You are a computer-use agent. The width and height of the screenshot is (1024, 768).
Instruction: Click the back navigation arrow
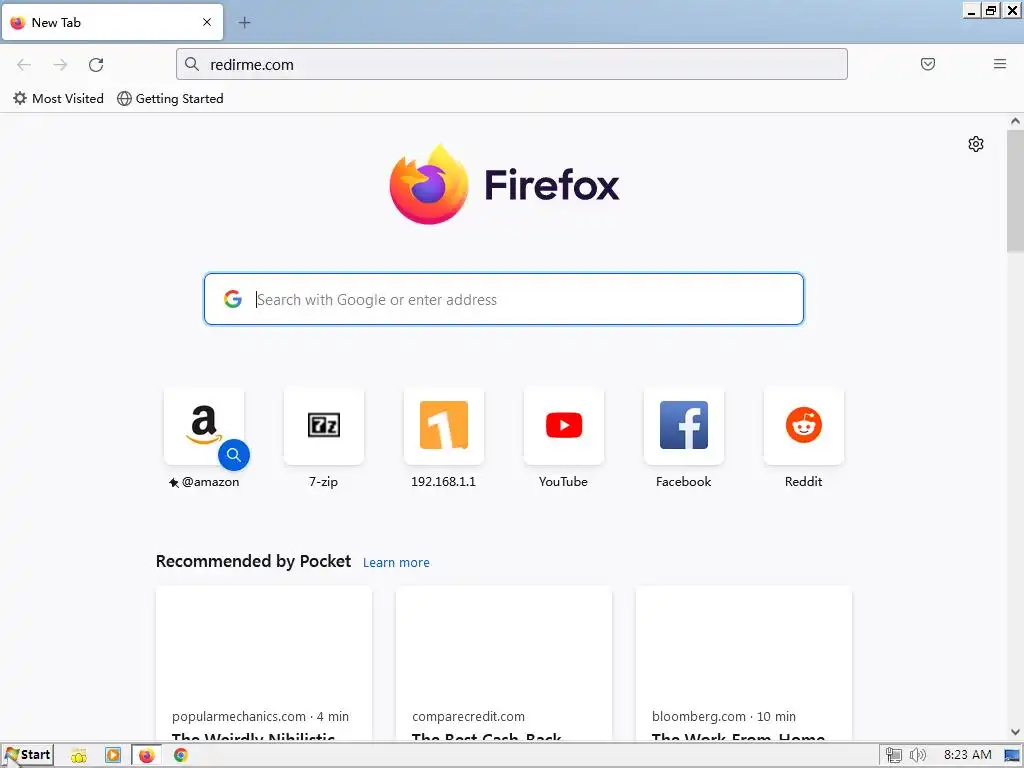click(24, 64)
